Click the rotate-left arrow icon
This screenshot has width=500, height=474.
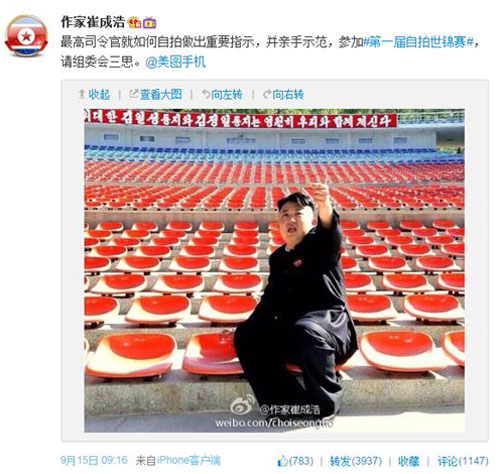click(x=206, y=94)
